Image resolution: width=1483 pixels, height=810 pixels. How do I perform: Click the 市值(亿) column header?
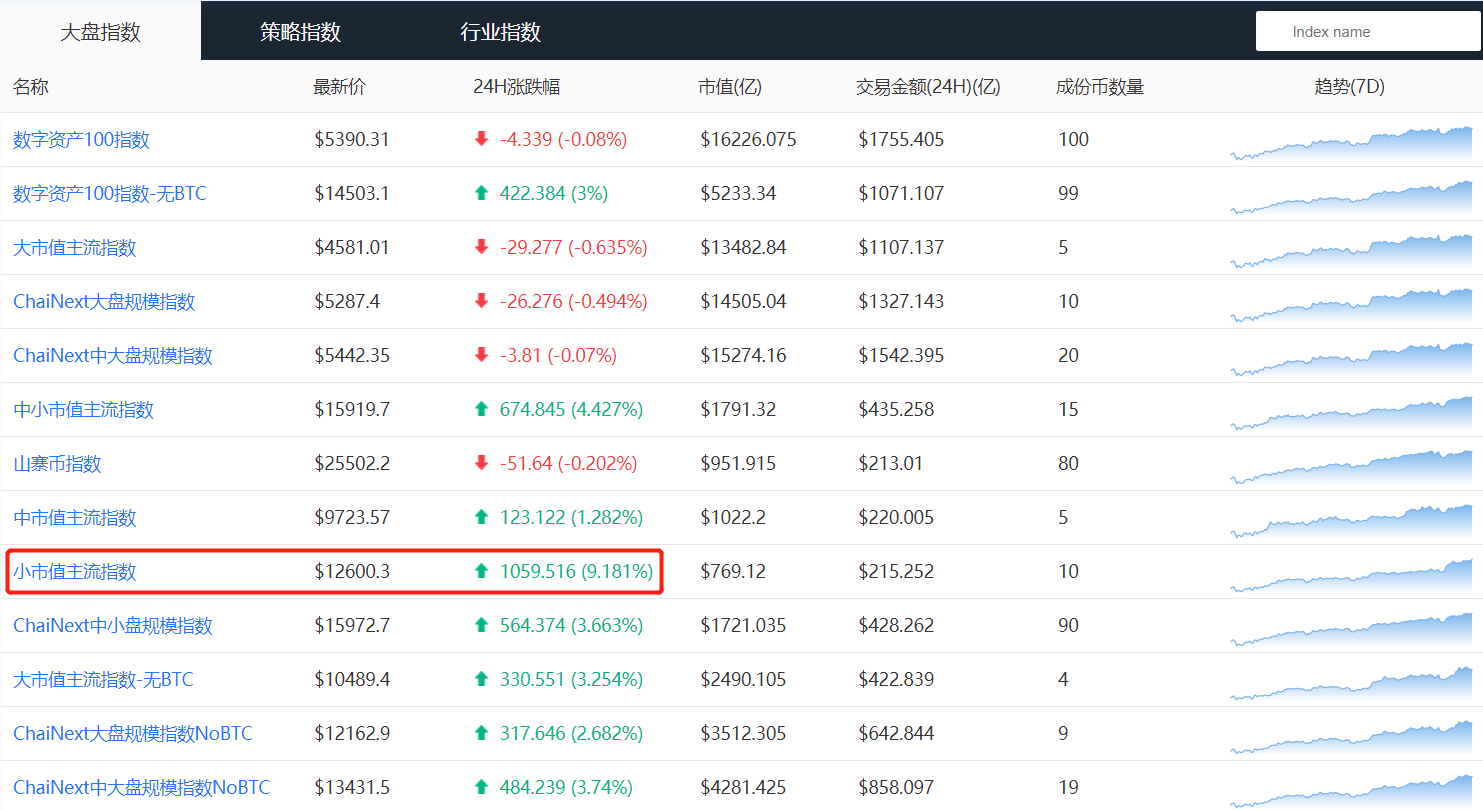click(730, 87)
